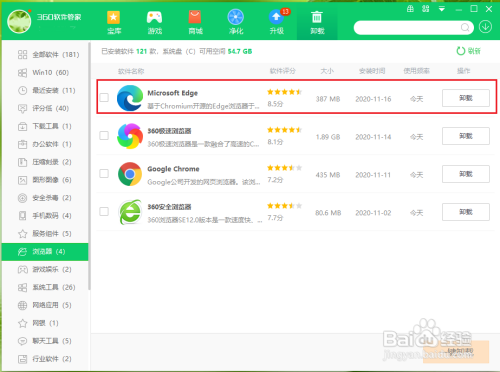500x372 pixels.
Task: Tick the Google Chrome checkbox
Action: coord(104,173)
